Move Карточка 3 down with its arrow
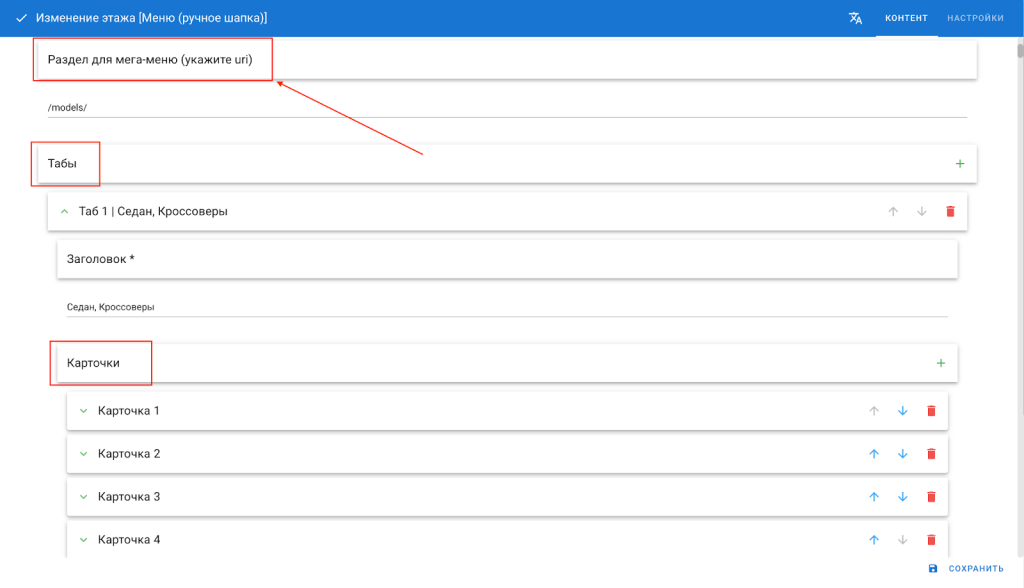 (x=902, y=497)
